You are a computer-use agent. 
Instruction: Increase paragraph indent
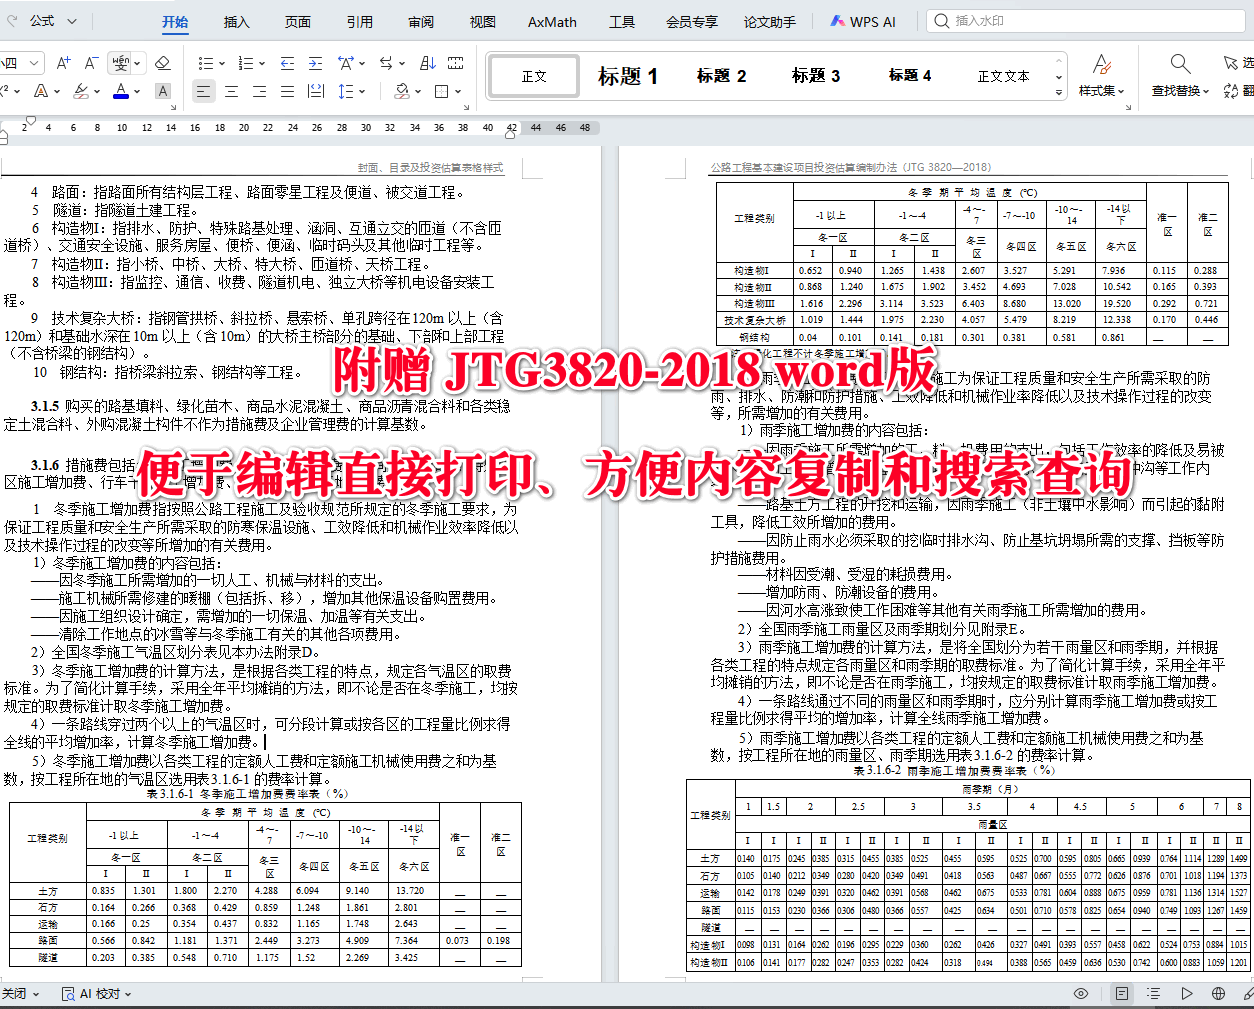pos(316,63)
